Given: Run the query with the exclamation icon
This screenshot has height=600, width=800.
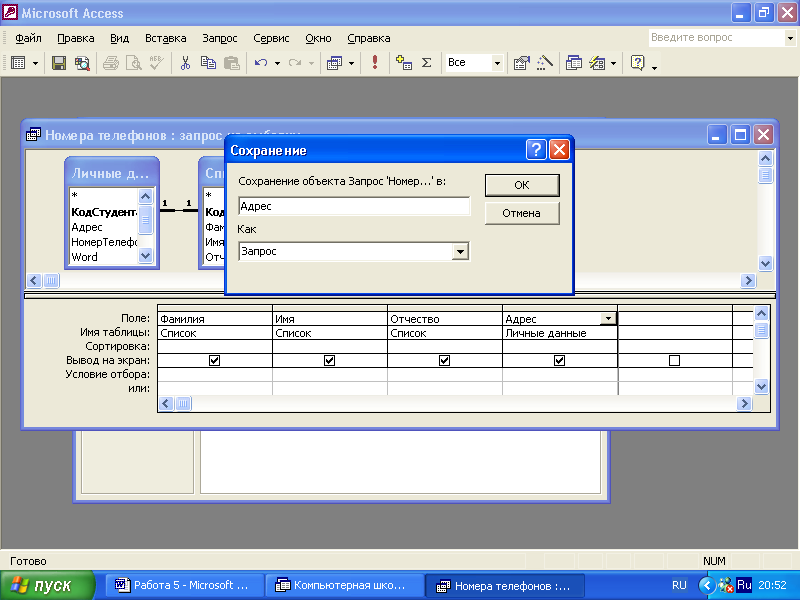Looking at the screenshot, I should tap(375, 63).
